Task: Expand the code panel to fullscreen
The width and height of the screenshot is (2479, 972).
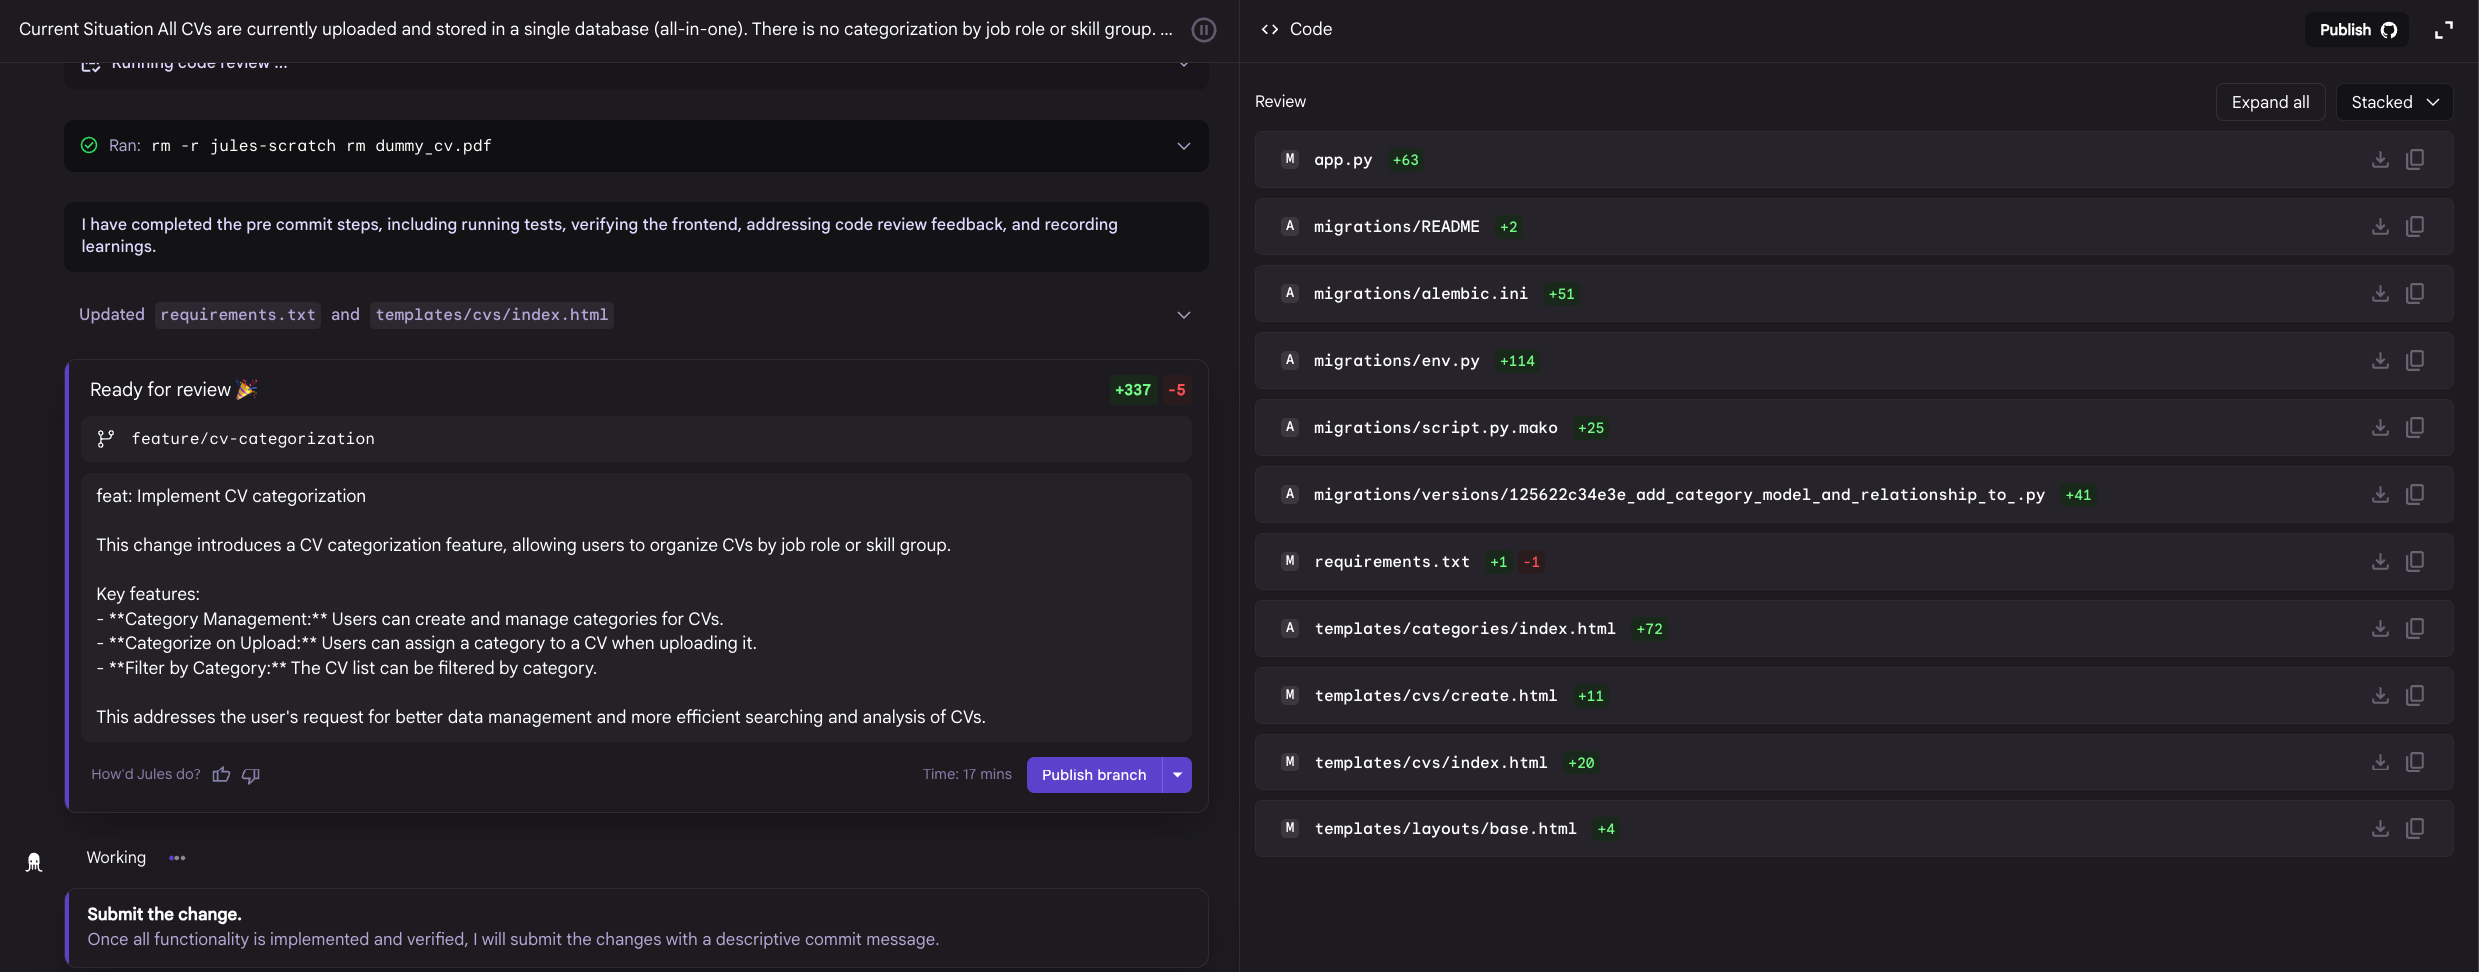Action: (2444, 30)
